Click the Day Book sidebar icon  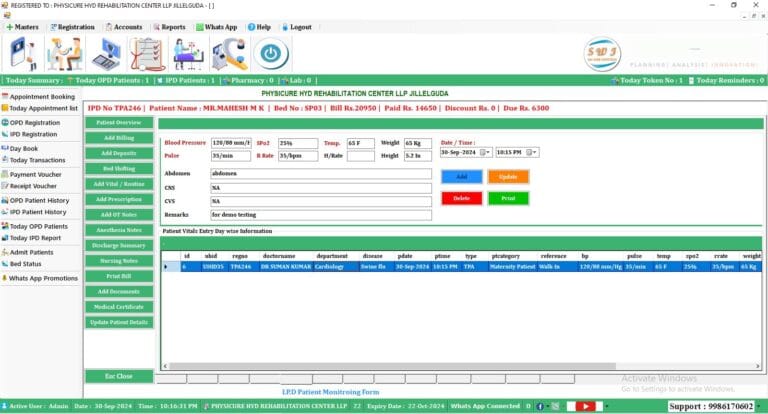point(5,148)
